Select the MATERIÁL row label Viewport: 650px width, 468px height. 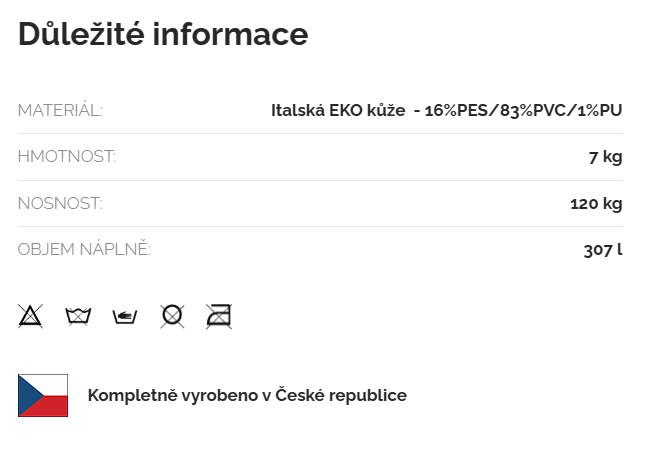click(60, 110)
